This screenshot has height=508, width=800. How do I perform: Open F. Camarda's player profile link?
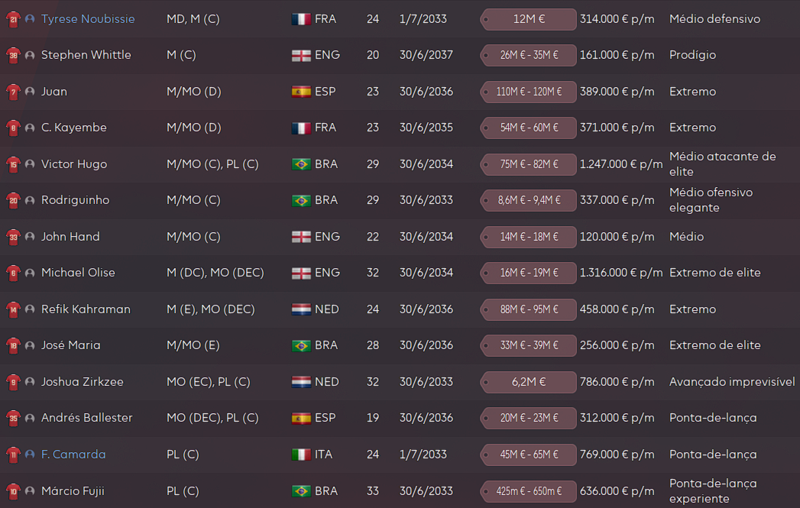tap(73, 454)
